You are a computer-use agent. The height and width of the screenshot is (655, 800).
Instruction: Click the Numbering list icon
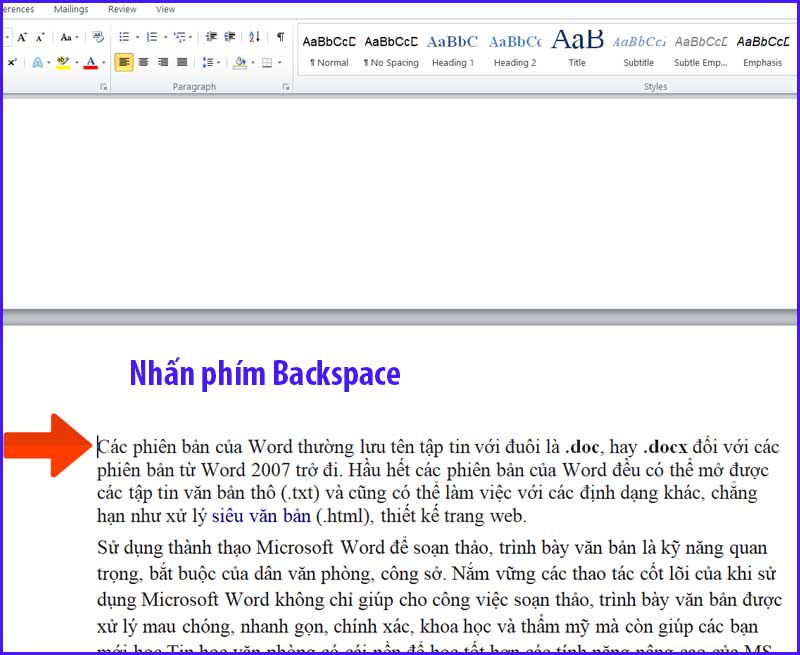point(152,37)
